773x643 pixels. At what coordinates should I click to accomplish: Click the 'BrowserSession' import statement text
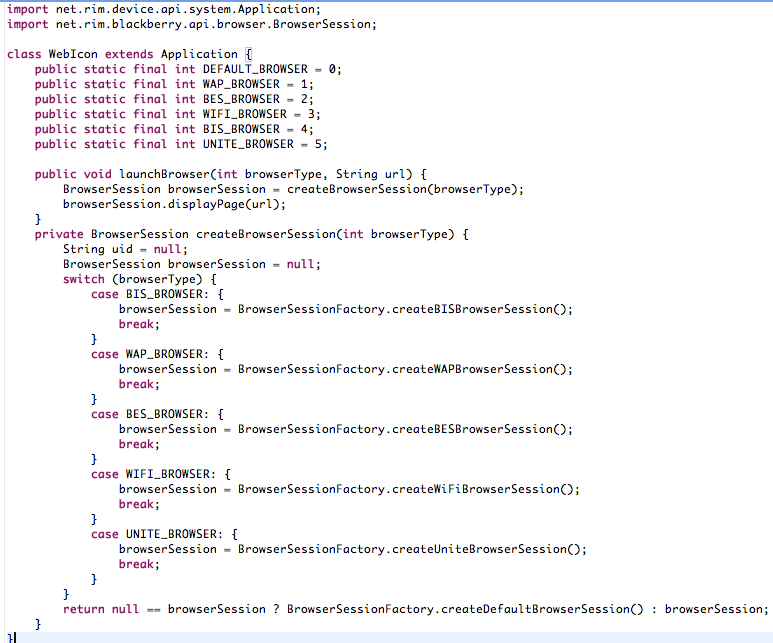point(191,24)
